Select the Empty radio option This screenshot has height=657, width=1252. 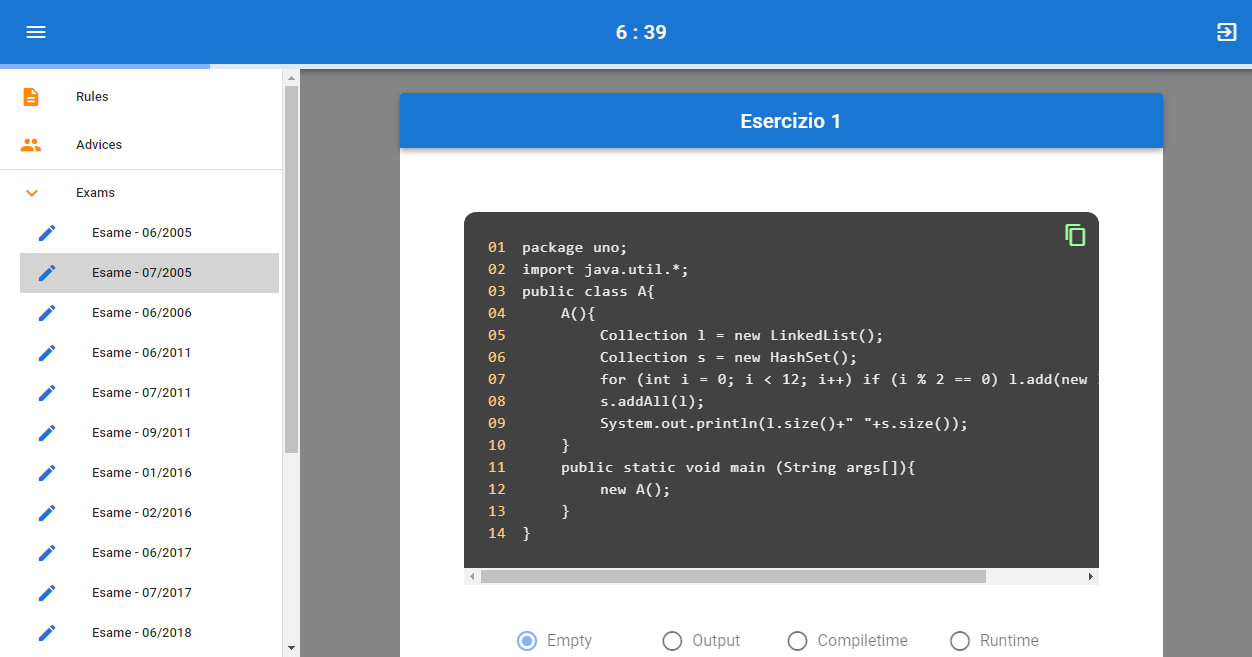(x=527, y=641)
